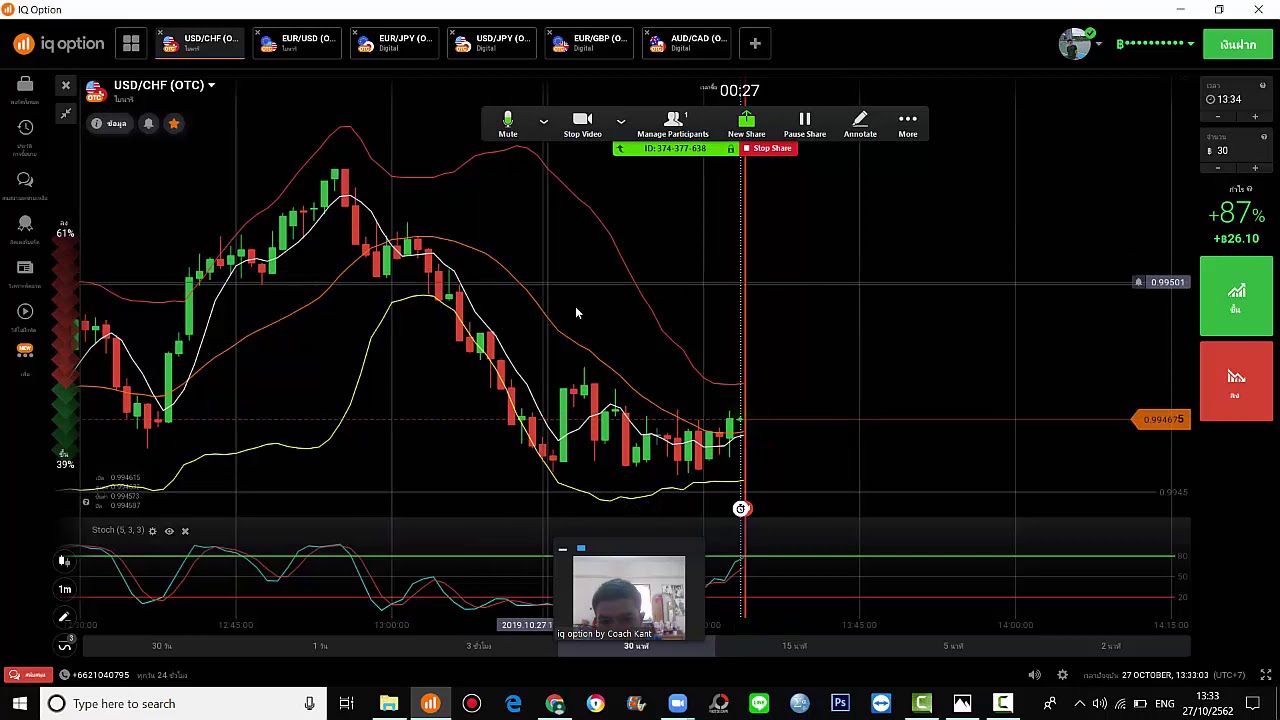Toggle fullscreen icon in bottom right
The width and height of the screenshot is (1280, 720).
tap(1265, 675)
